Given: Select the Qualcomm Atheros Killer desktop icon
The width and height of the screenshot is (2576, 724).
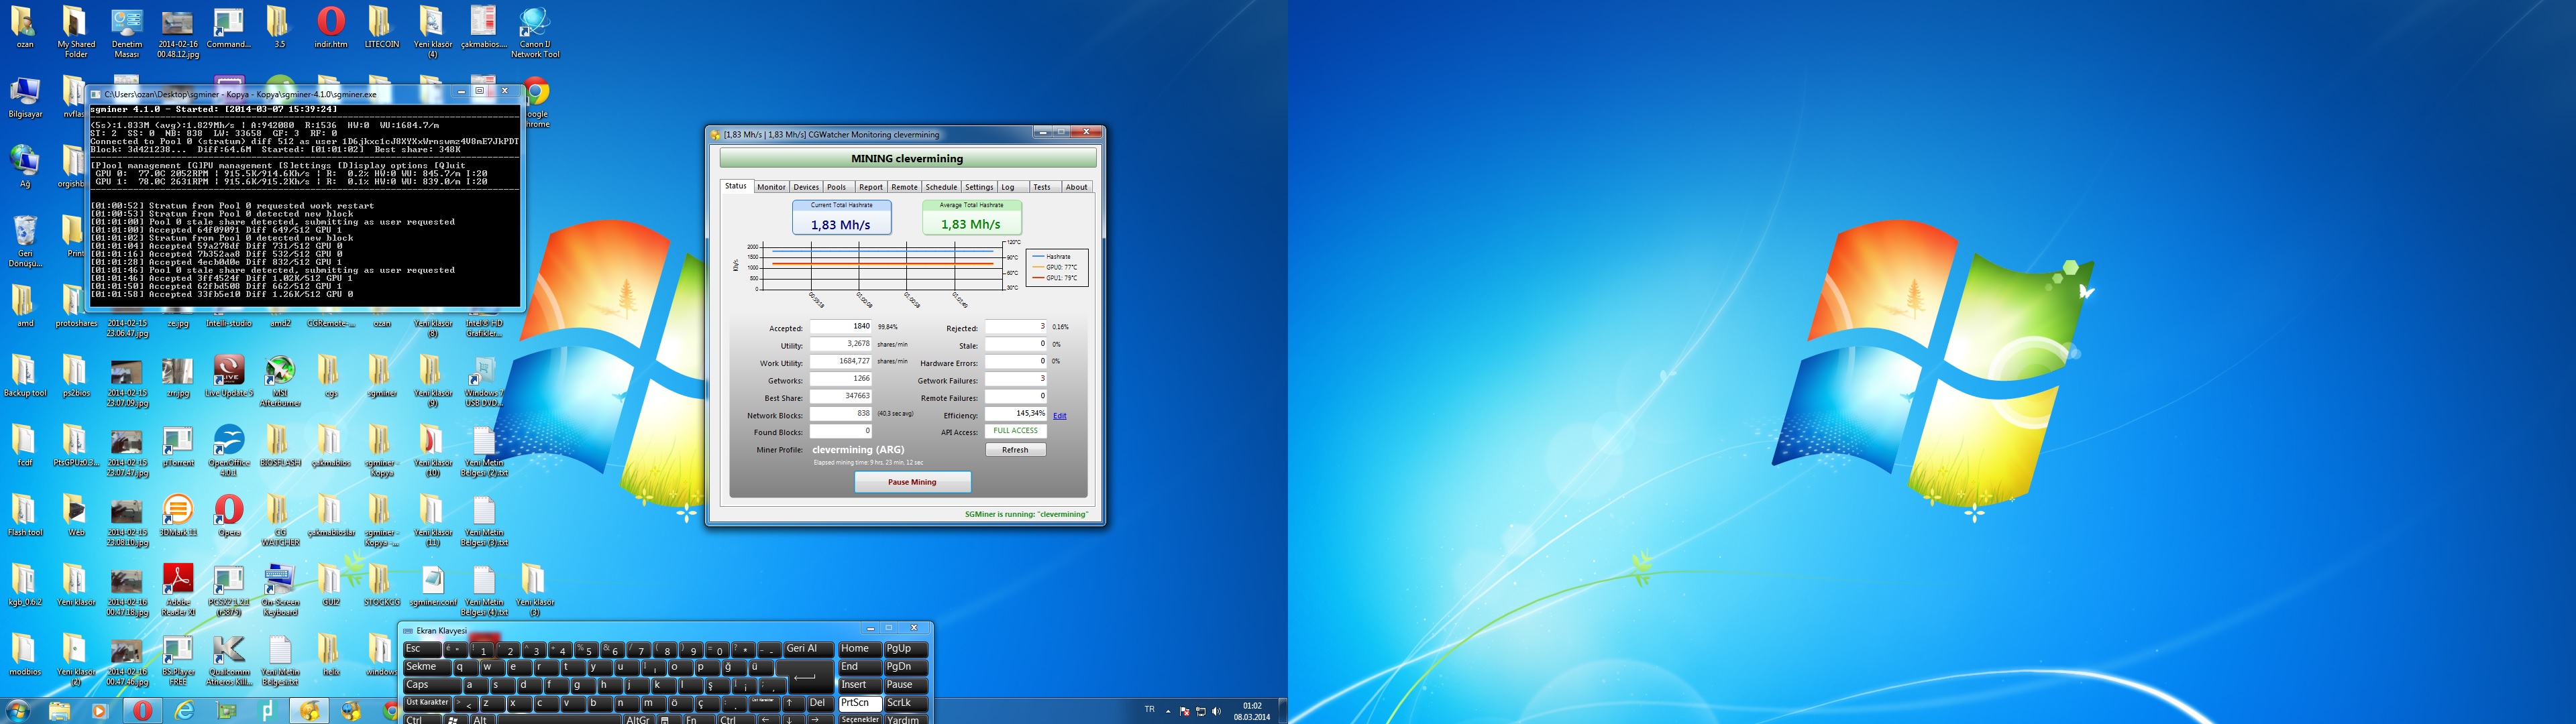Looking at the screenshot, I should click(229, 660).
